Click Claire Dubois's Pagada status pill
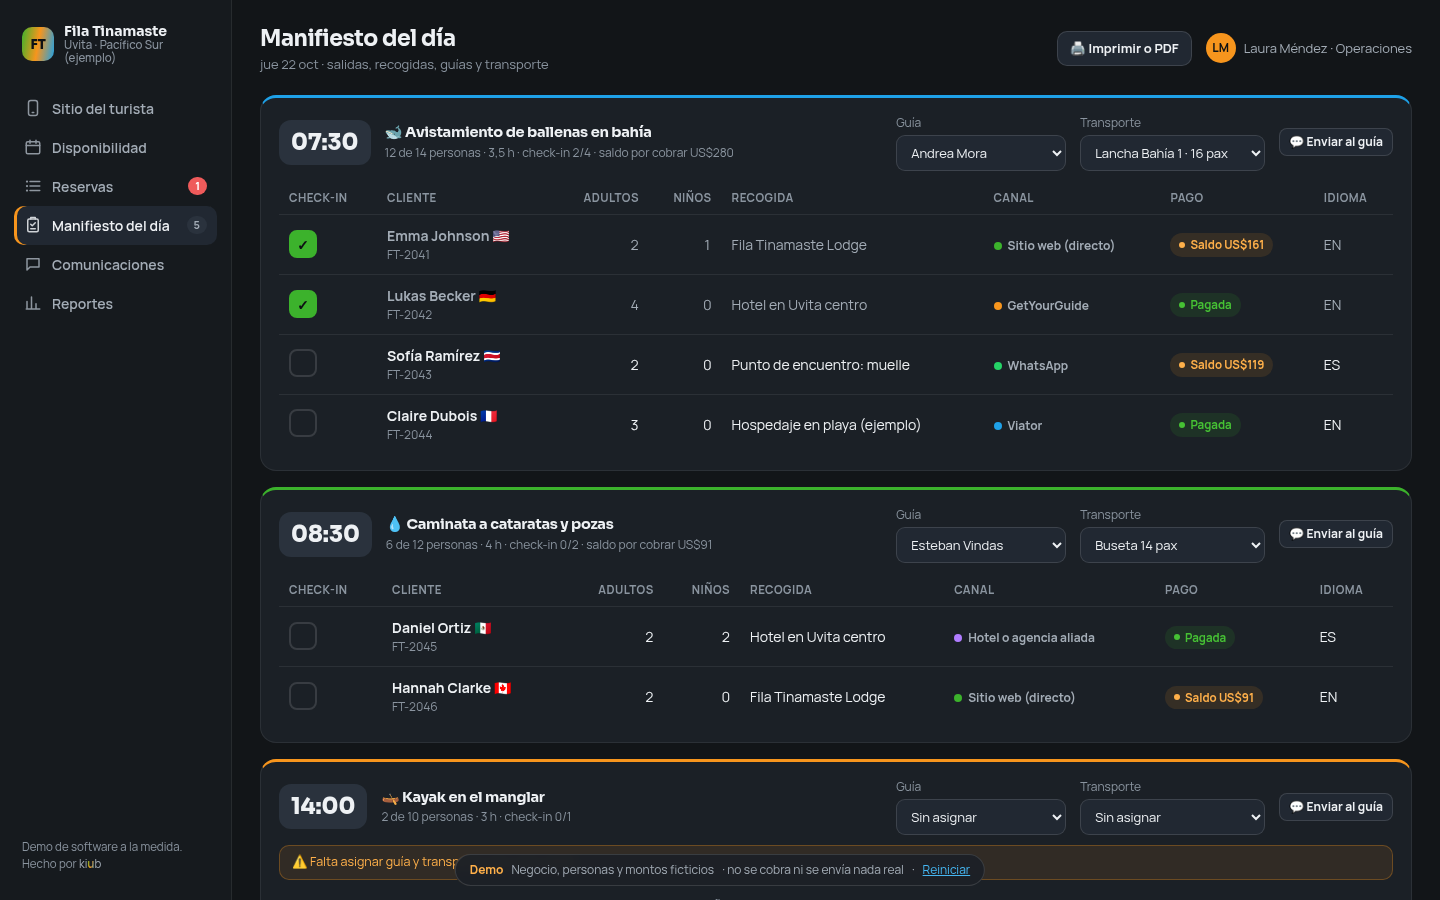 click(x=1205, y=425)
